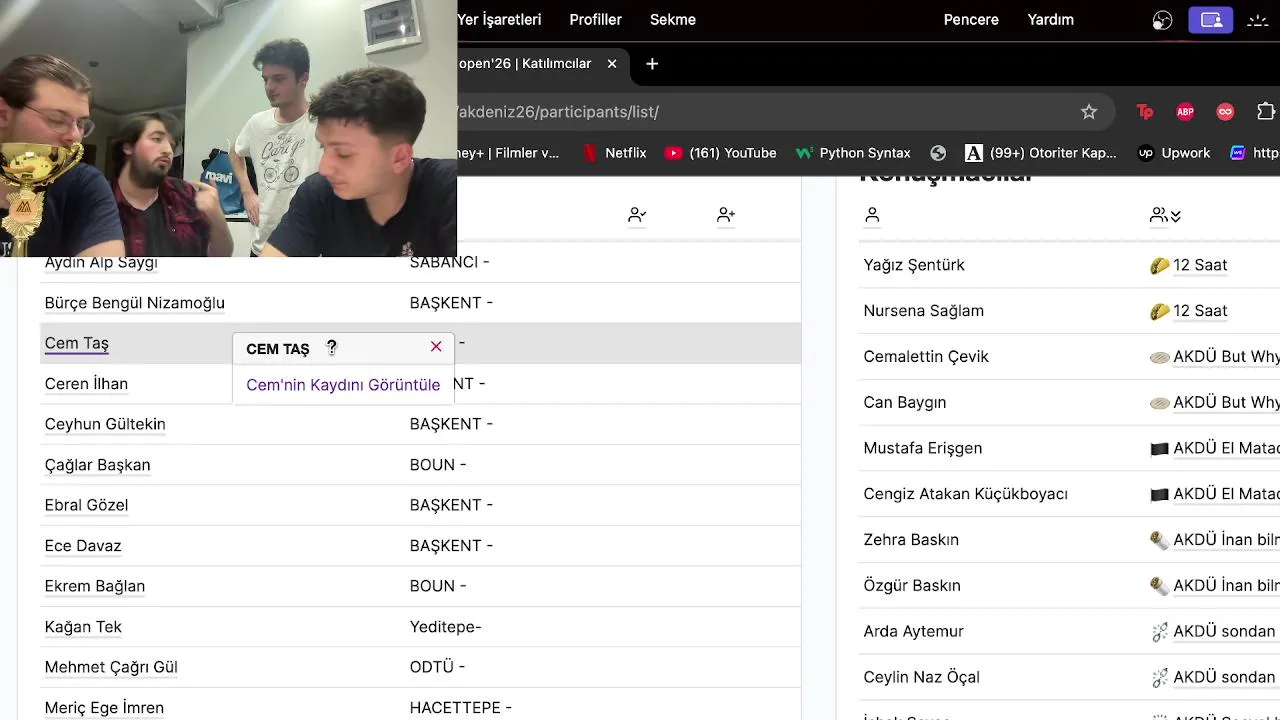The image size is (1280, 720).
Task: Open the Extensions puzzle icon
Action: click(x=1266, y=112)
